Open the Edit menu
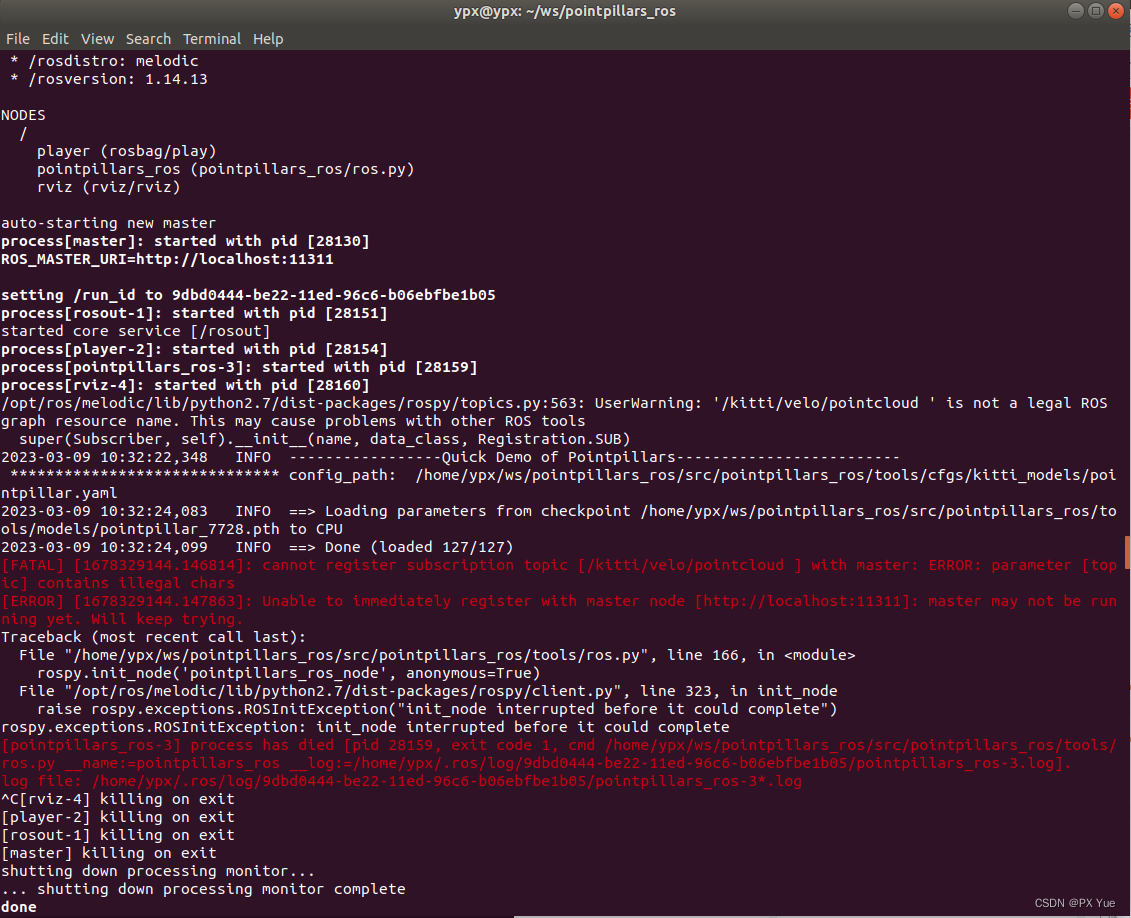 [x=55, y=39]
